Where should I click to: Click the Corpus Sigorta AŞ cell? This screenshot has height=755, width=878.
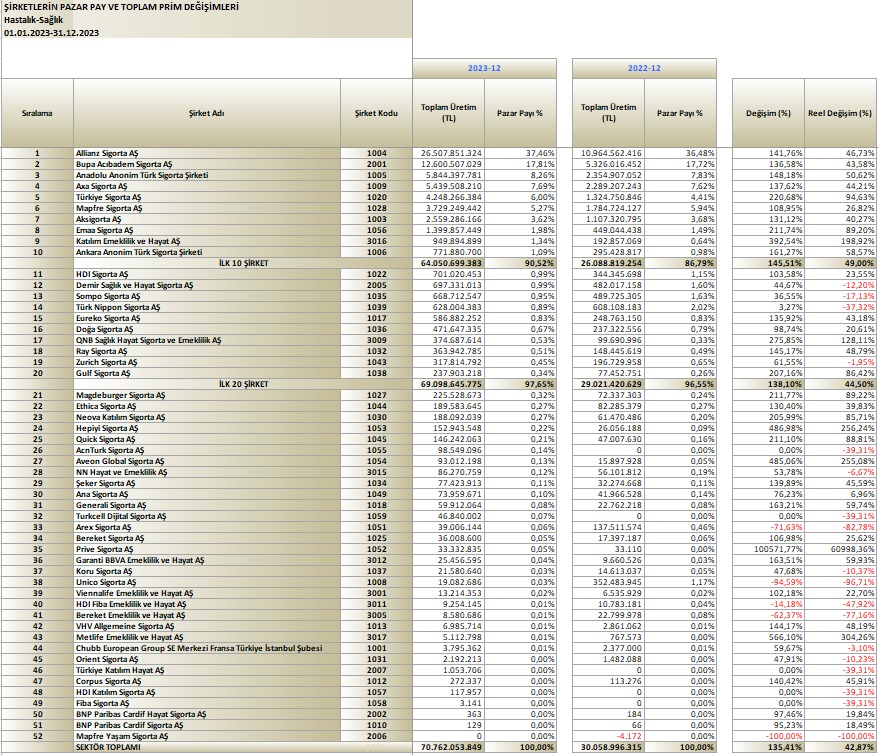207,681
